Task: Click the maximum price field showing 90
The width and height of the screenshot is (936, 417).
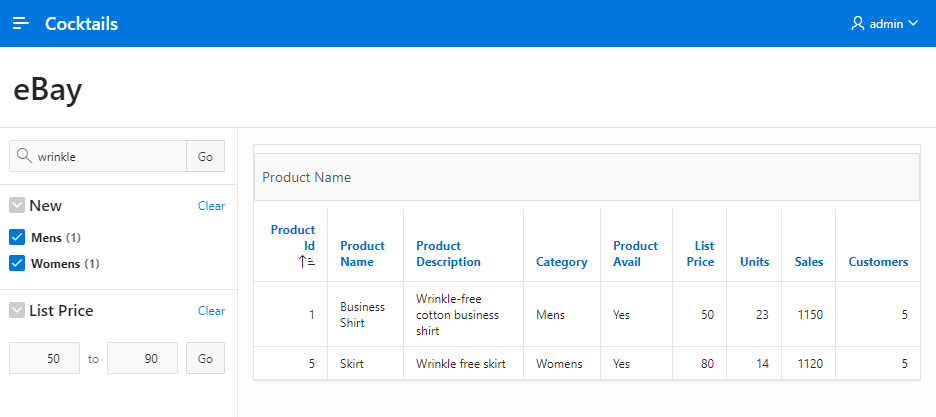Action: click(x=143, y=358)
